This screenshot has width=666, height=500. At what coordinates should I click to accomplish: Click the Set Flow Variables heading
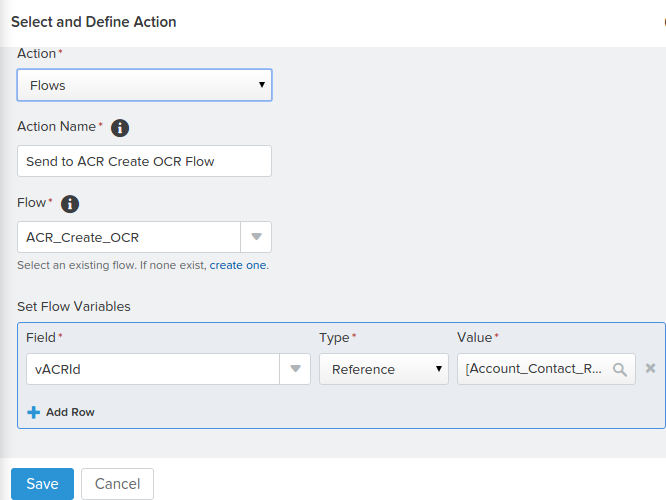coord(74,306)
